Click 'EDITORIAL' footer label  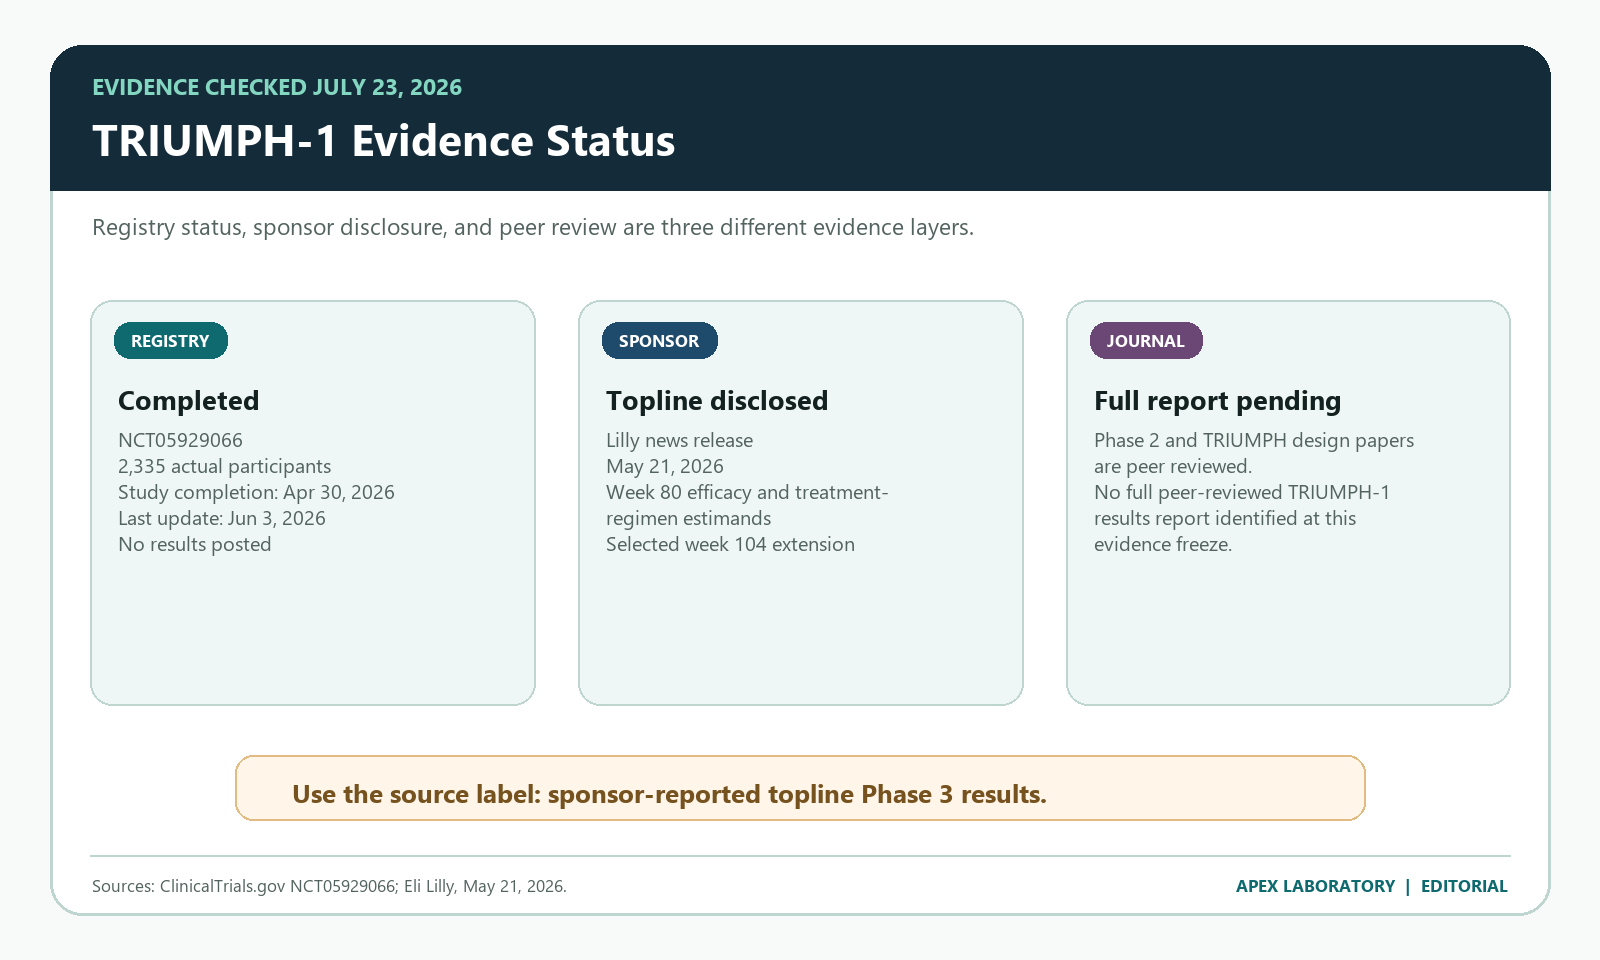[1464, 886]
